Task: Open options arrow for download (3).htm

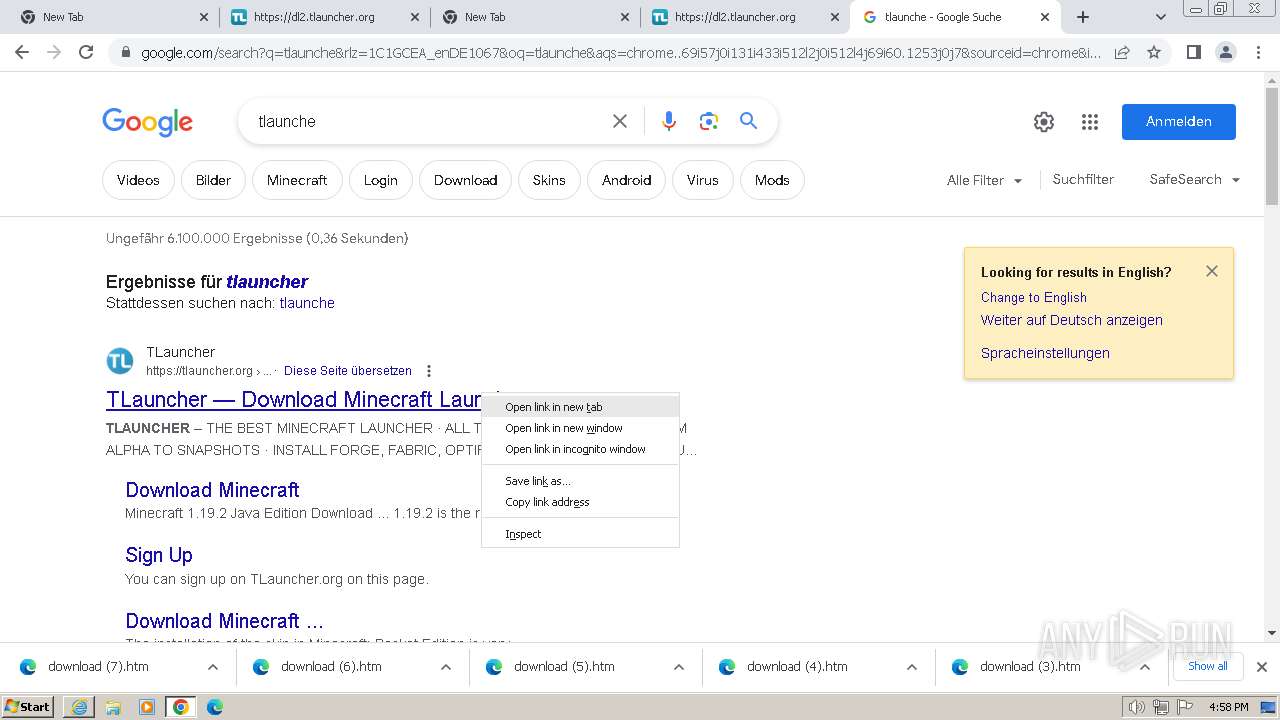Action: tap(1144, 667)
